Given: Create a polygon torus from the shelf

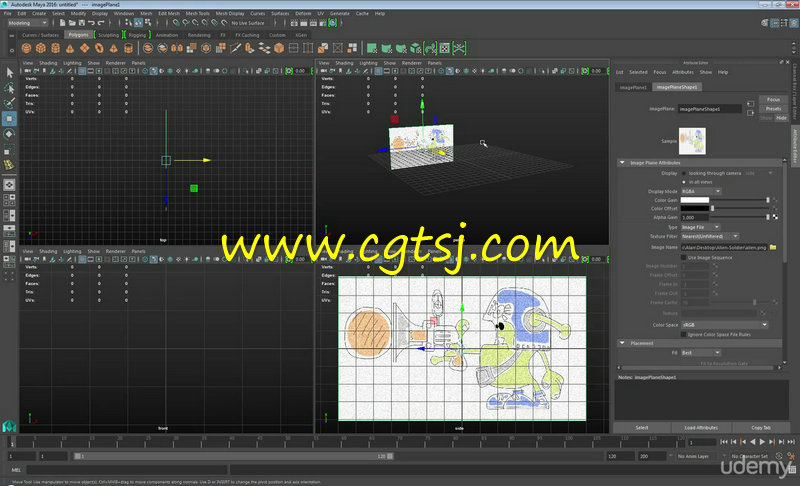Looking at the screenshot, I should coord(99,48).
